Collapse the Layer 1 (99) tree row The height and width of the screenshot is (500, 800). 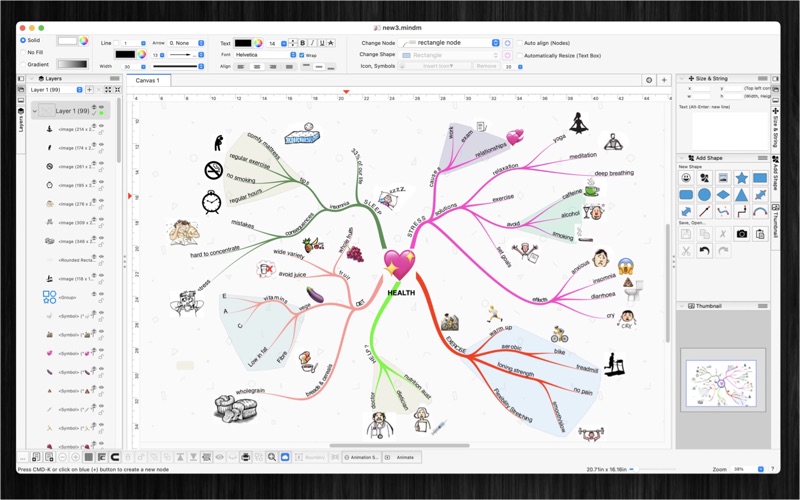point(35,111)
